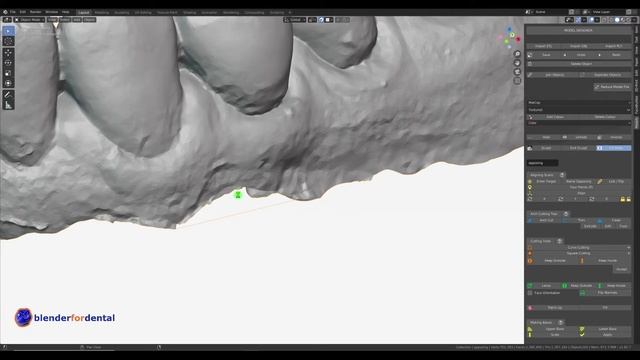The image size is (640, 360).
Task: Open the Global transform orientation dropdown
Action: click(x=295, y=20)
